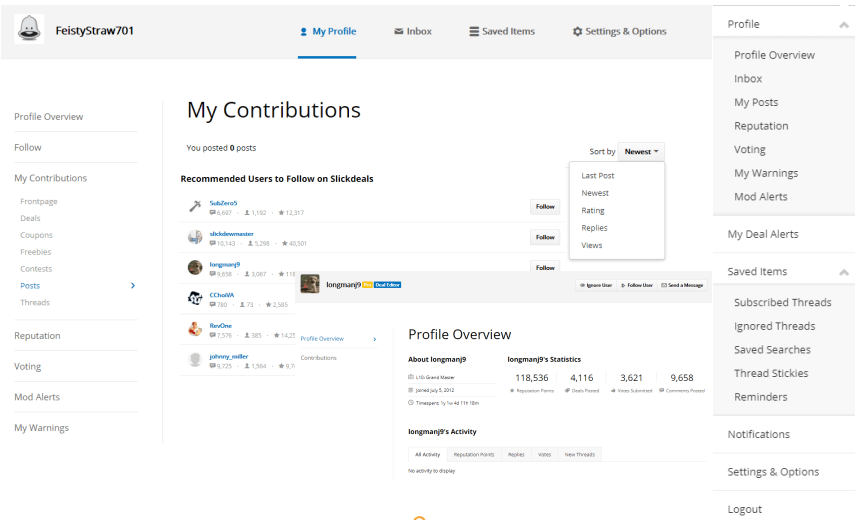
Task: Open My Posts in right menu
Action: coord(756,102)
